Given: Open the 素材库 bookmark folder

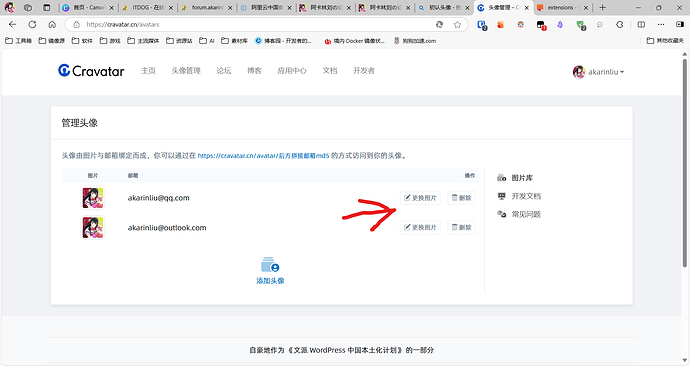Looking at the screenshot, I should click(x=234, y=41).
